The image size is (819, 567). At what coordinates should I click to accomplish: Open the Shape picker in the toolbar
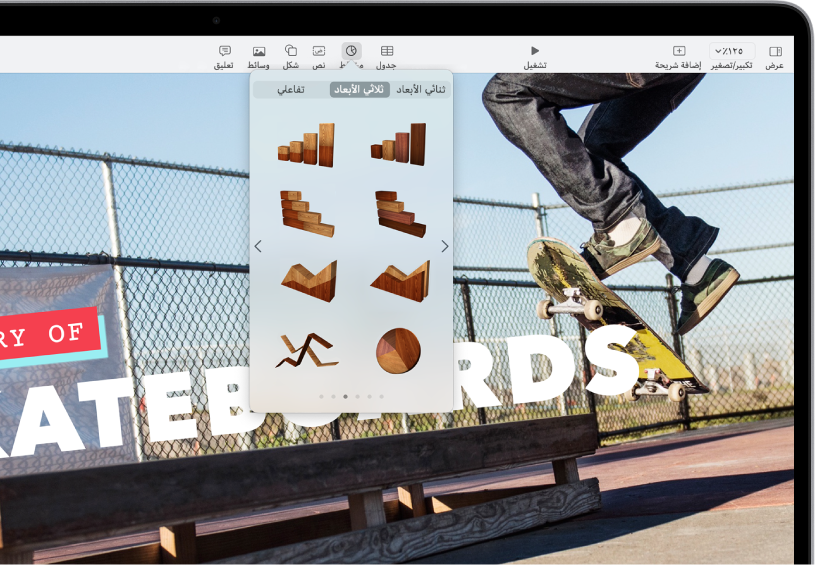coord(291,57)
